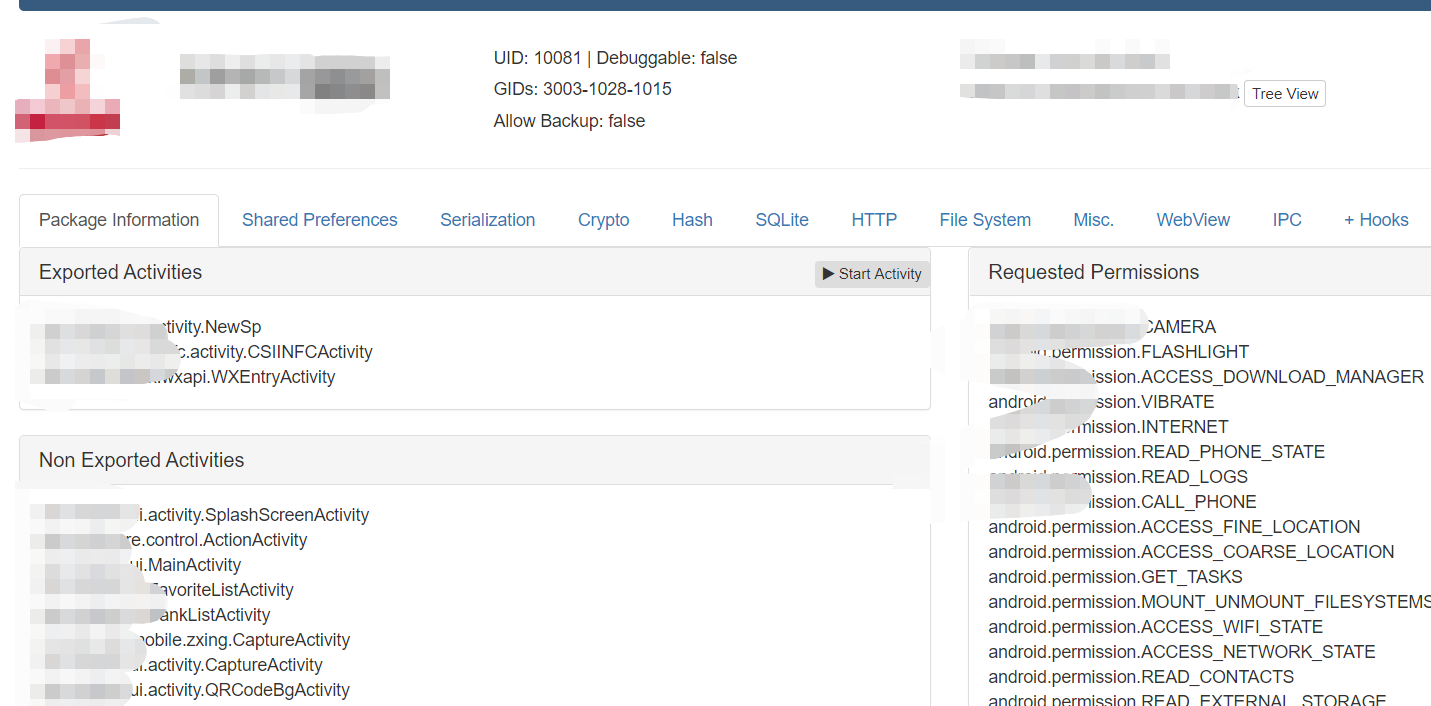Switch to the Shared Preferences tab
The height and width of the screenshot is (706, 1431).
coord(320,220)
